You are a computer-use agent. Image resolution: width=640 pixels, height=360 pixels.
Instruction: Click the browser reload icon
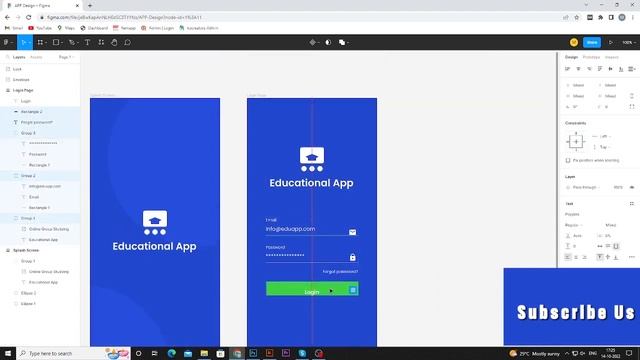point(29,18)
